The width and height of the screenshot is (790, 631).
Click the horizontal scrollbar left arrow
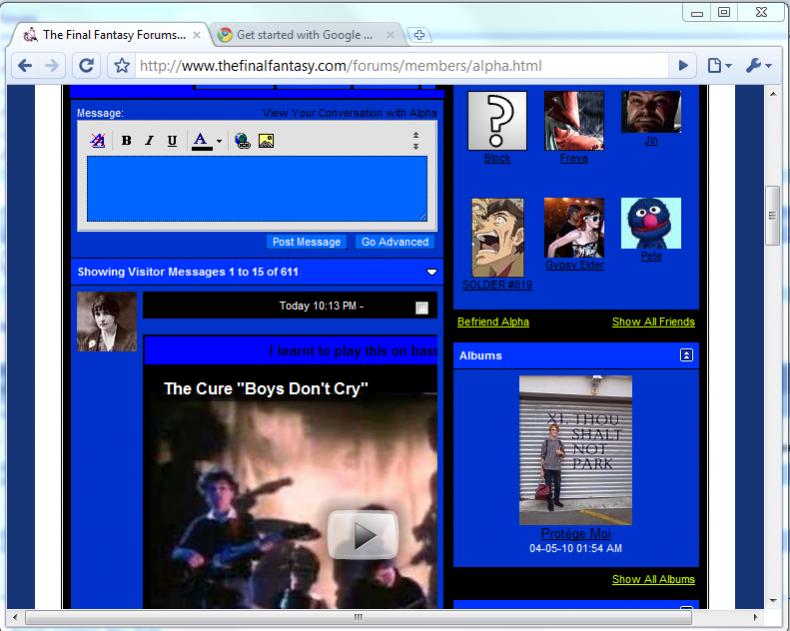(x=15, y=617)
